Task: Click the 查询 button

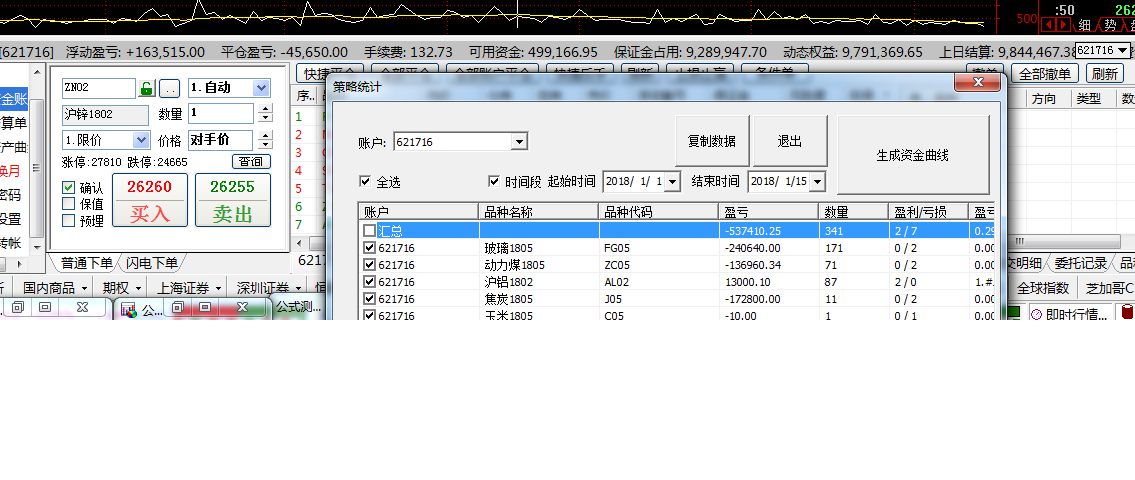Action: 251,162
